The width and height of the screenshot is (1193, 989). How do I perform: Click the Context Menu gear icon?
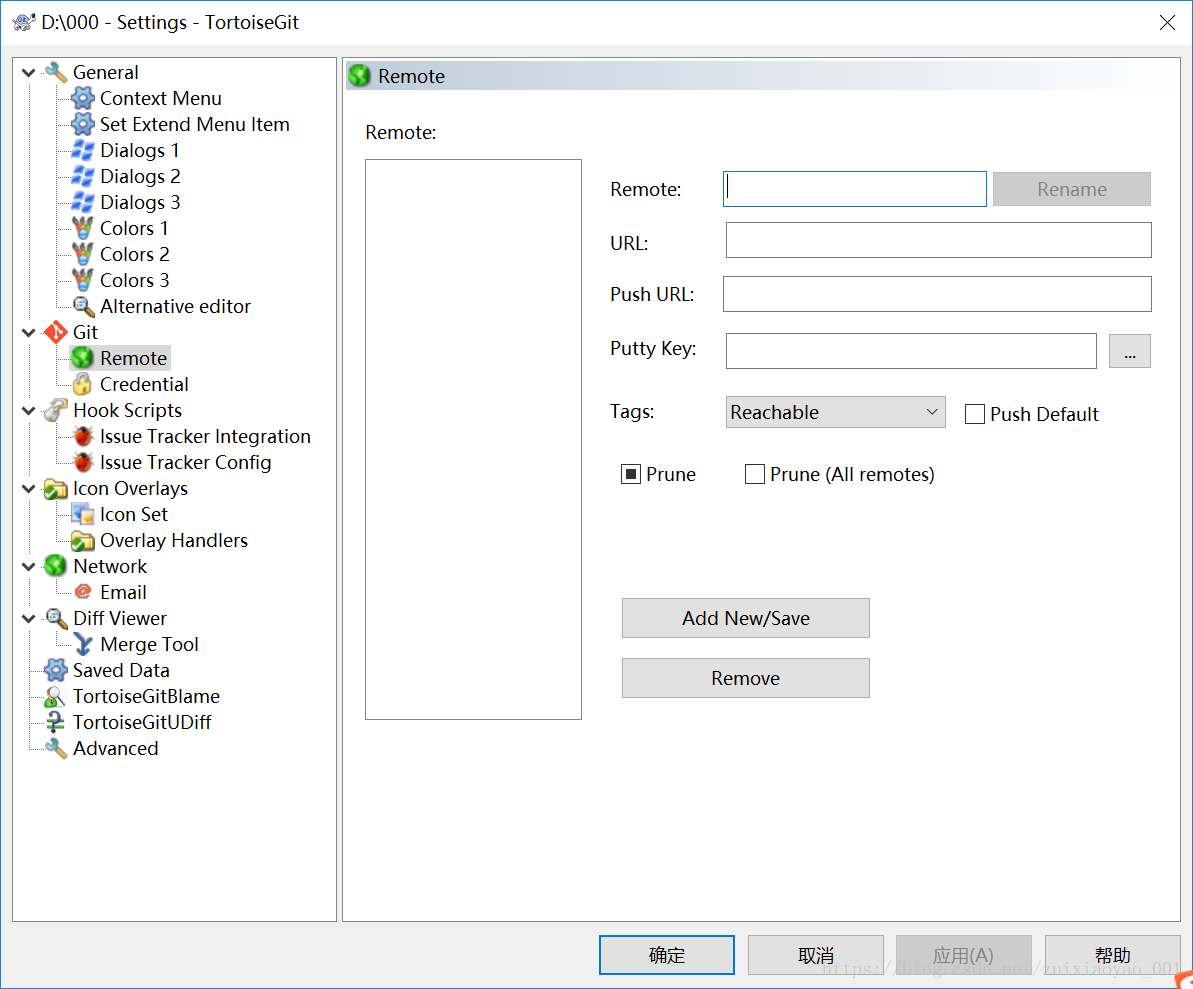click(82, 98)
